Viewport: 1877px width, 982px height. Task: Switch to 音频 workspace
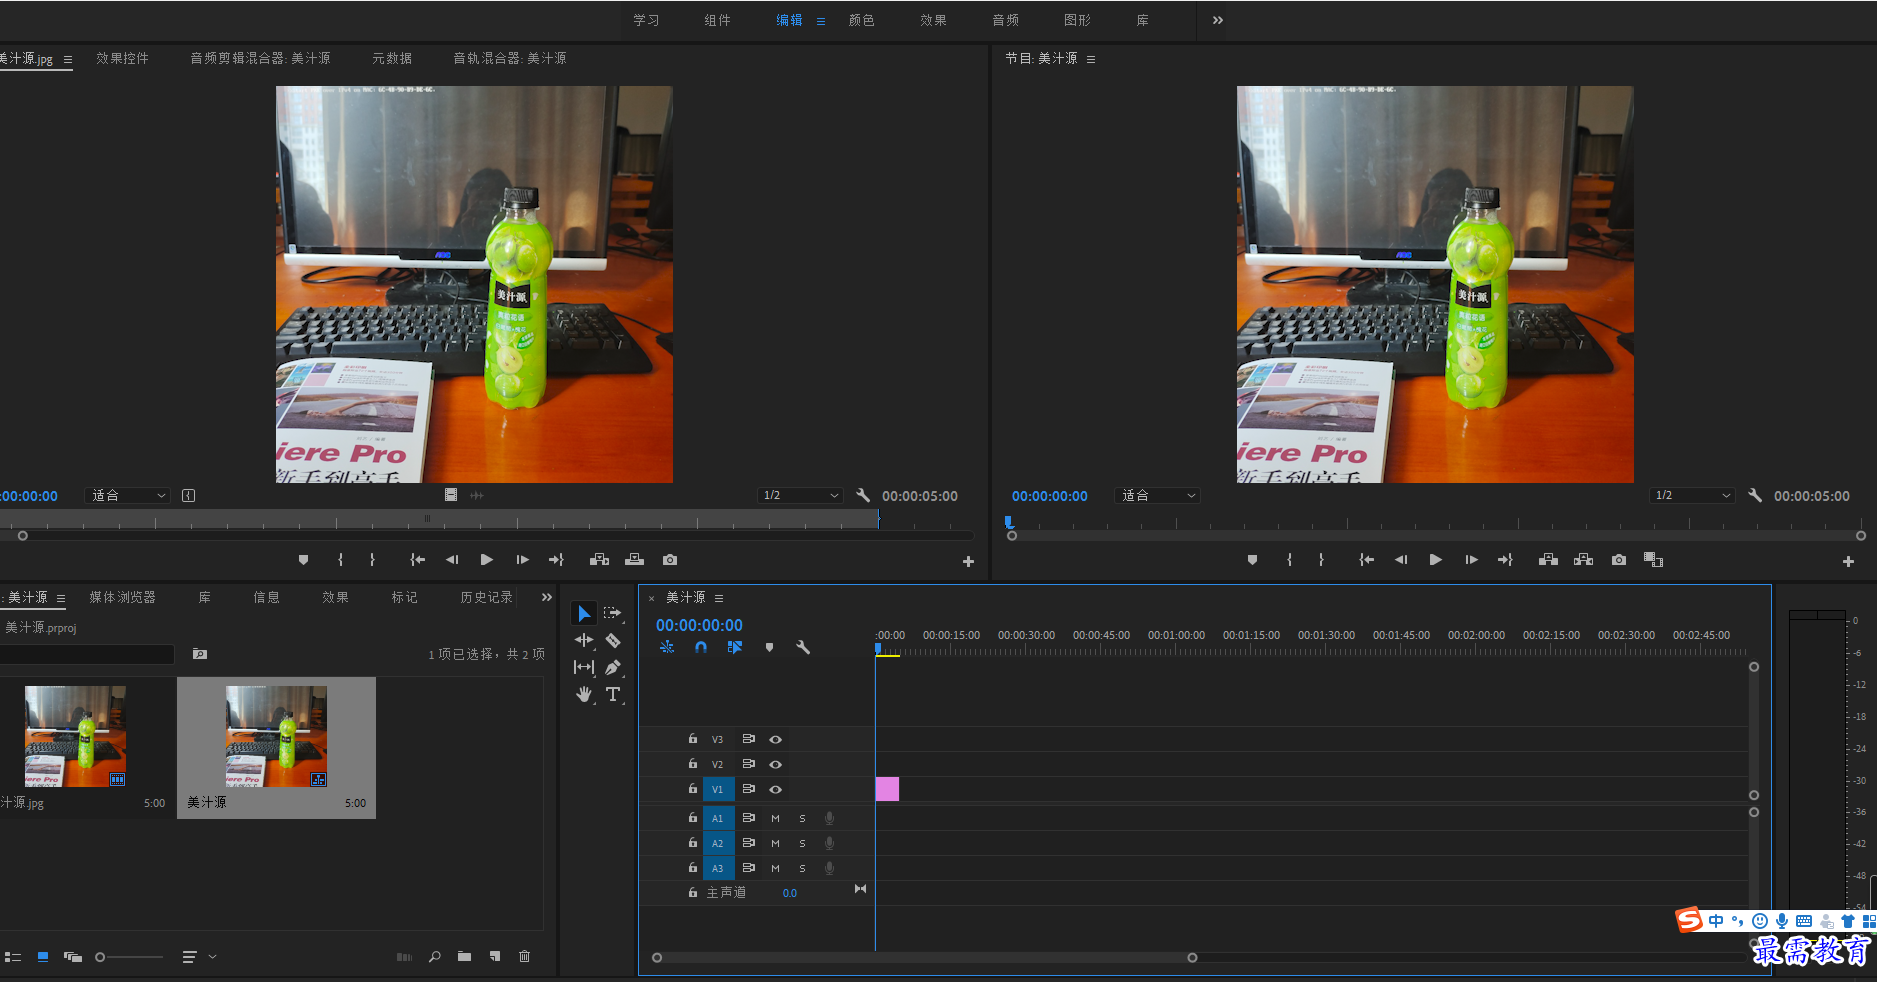point(1005,20)
